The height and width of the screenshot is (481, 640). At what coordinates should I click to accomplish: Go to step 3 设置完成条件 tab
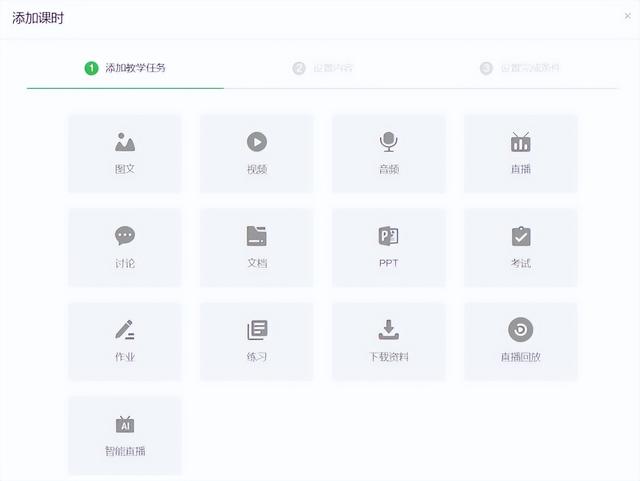519,68
